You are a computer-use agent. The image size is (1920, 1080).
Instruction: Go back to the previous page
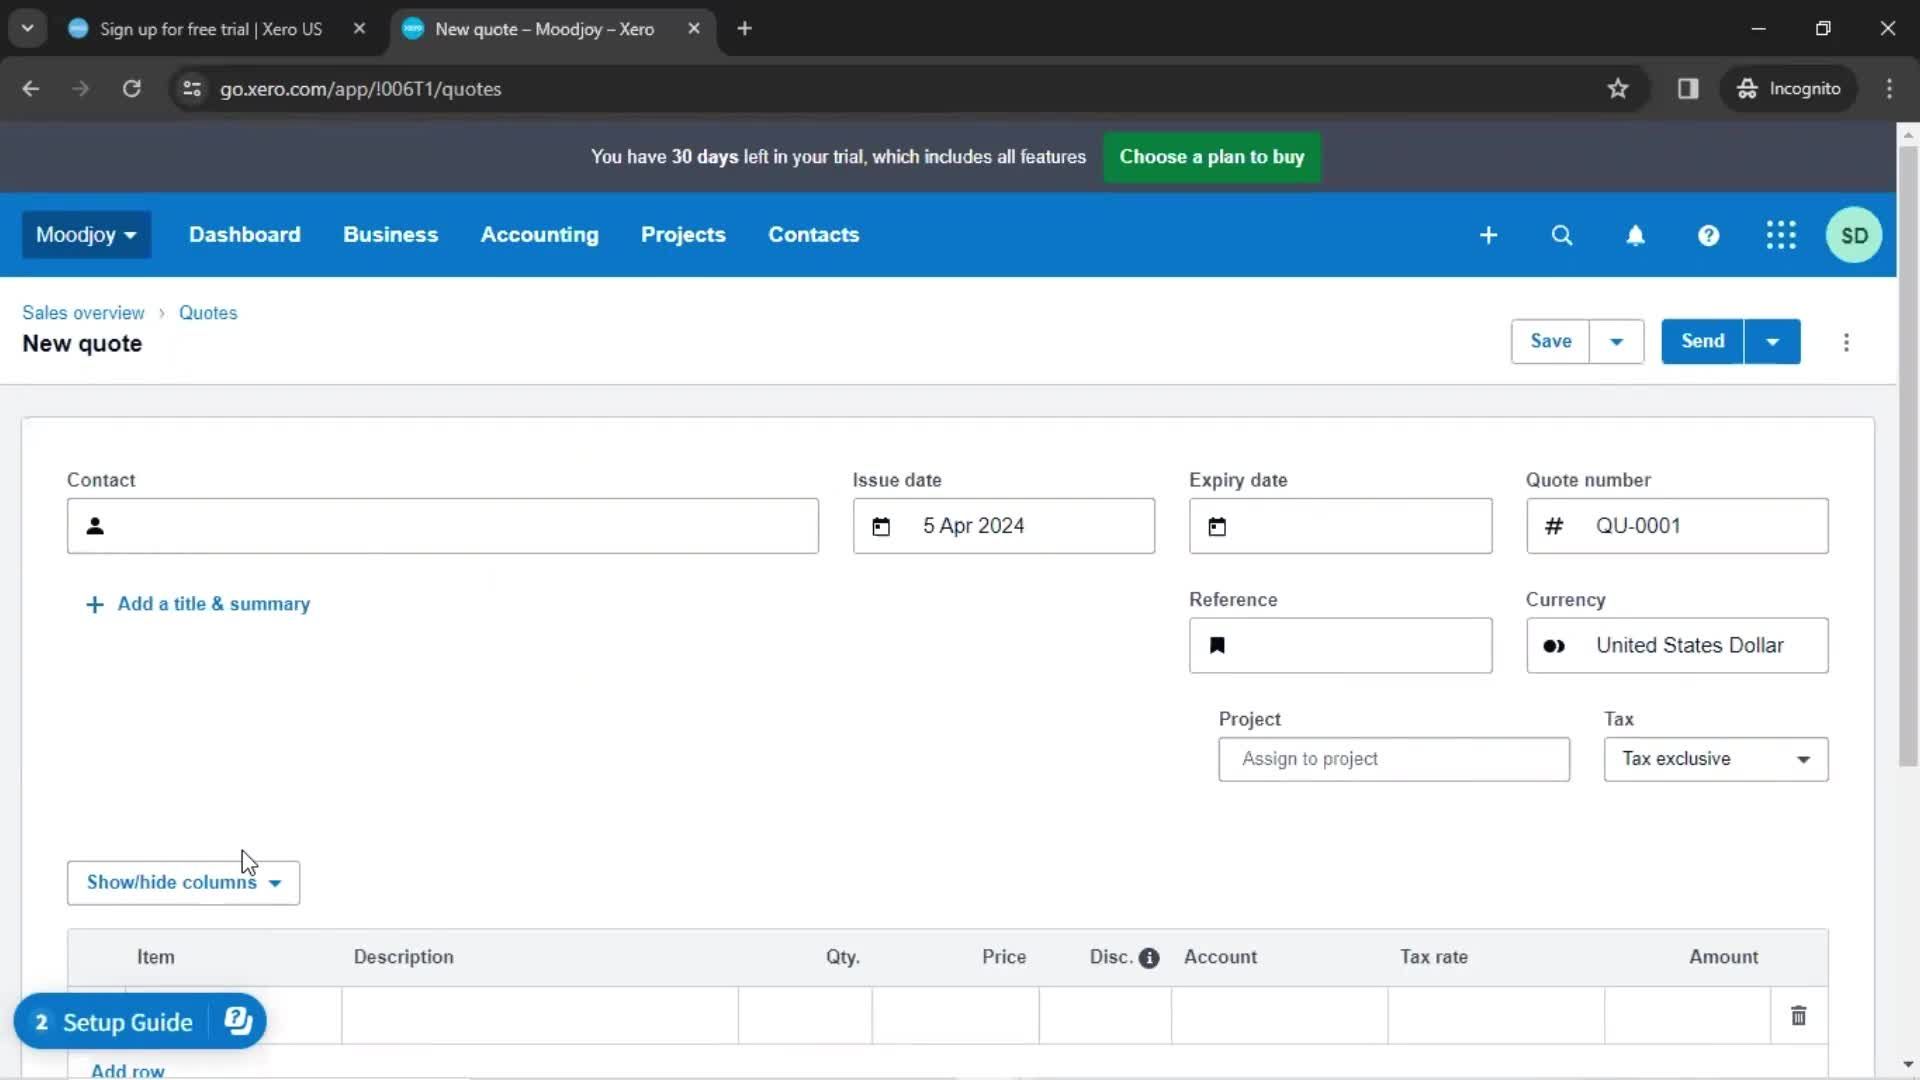click(x=31, y=89)
